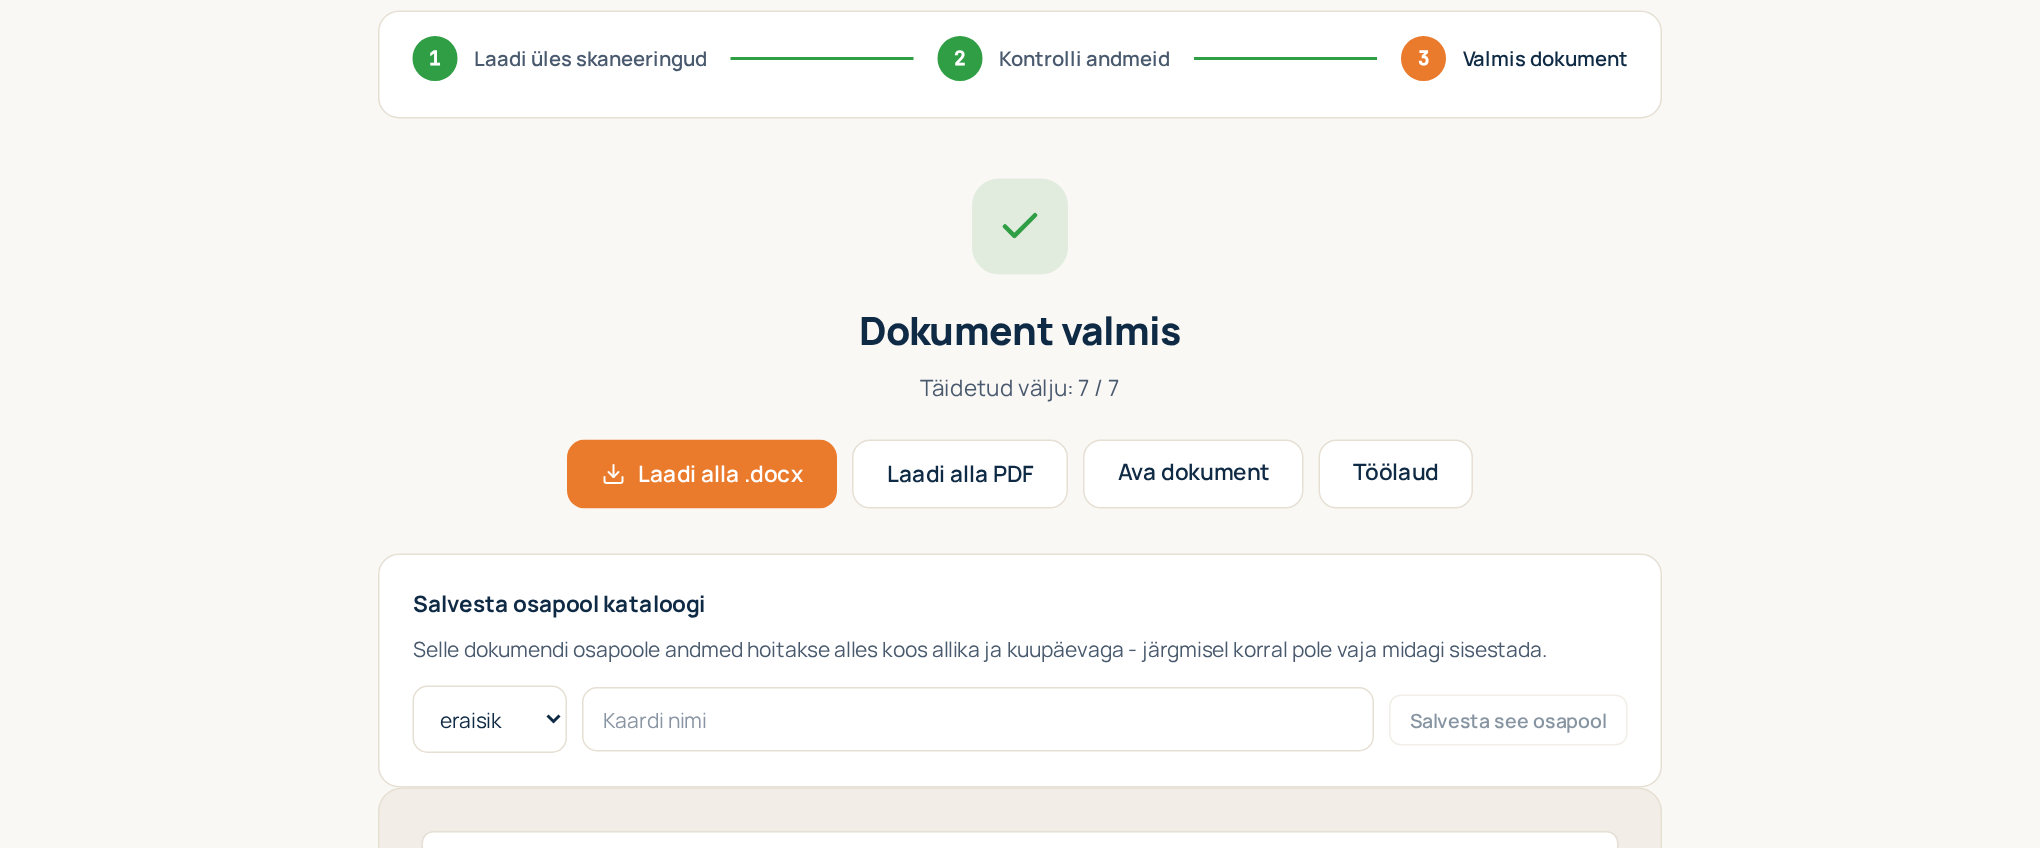Switch to the Kontrolli andmeid step
This screenshot has height=848, width=2040.
click(1084, 59)
